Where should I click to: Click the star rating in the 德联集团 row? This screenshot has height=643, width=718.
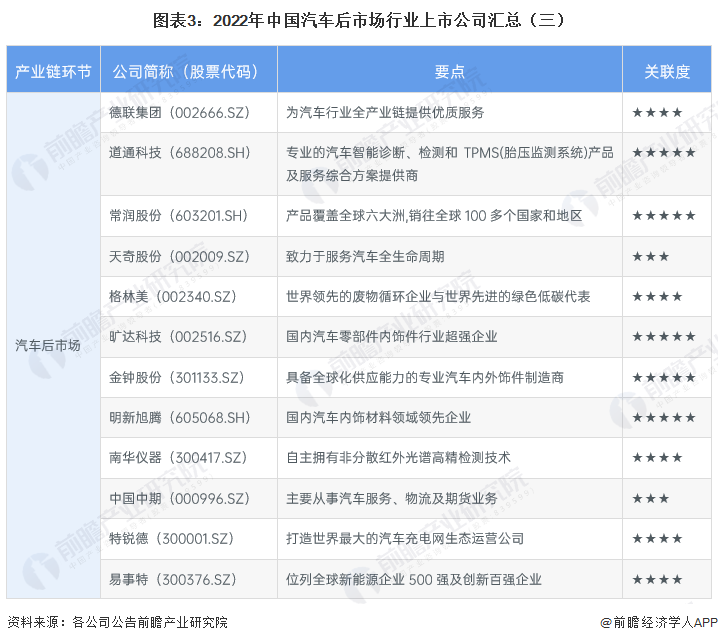pos(657,113)
